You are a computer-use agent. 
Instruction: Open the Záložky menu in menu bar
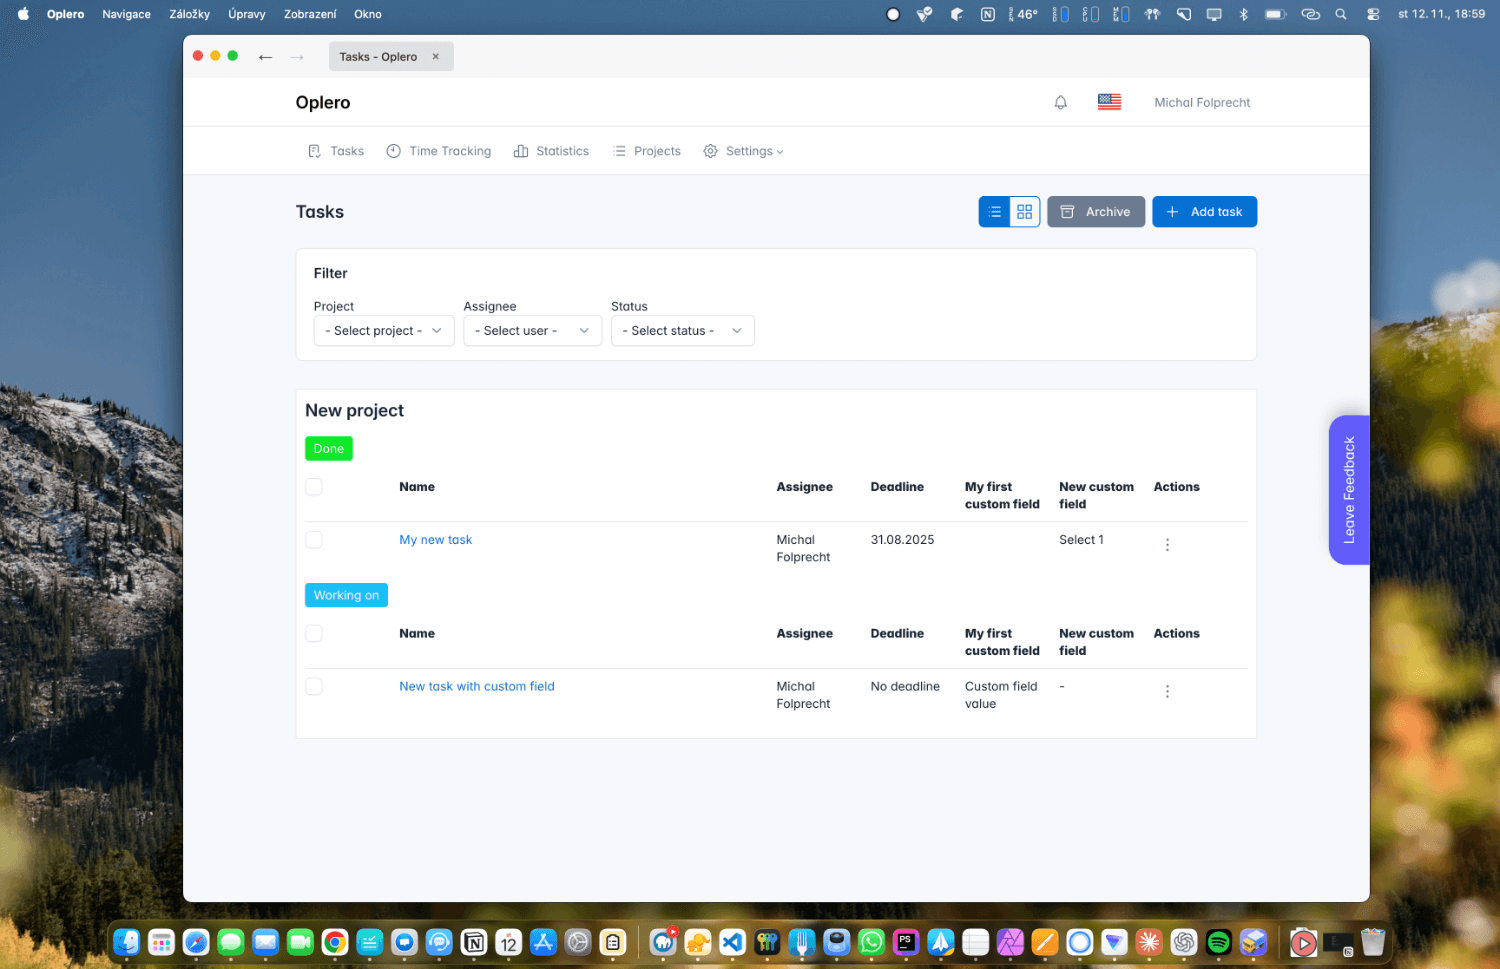click(x=189, y=14)
